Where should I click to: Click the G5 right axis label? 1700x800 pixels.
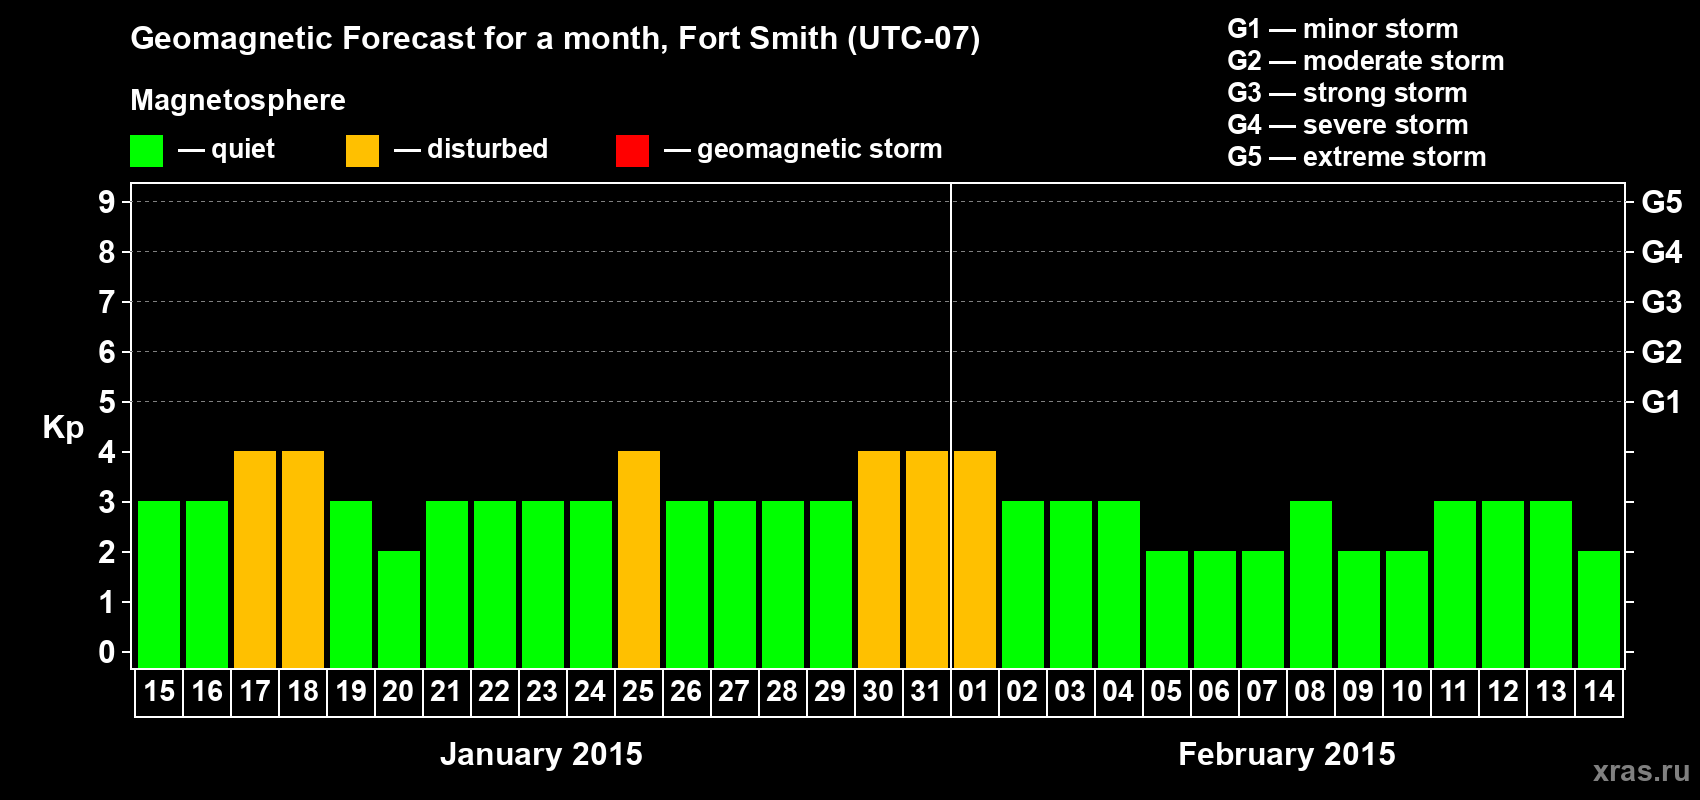[1662, 202]
